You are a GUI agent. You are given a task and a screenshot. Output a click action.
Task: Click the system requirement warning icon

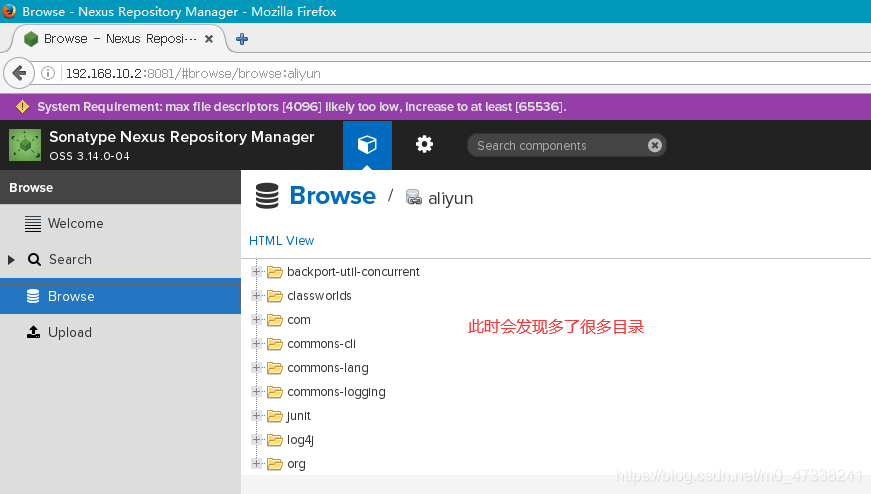pyautogui.click(x=22, y=106)
